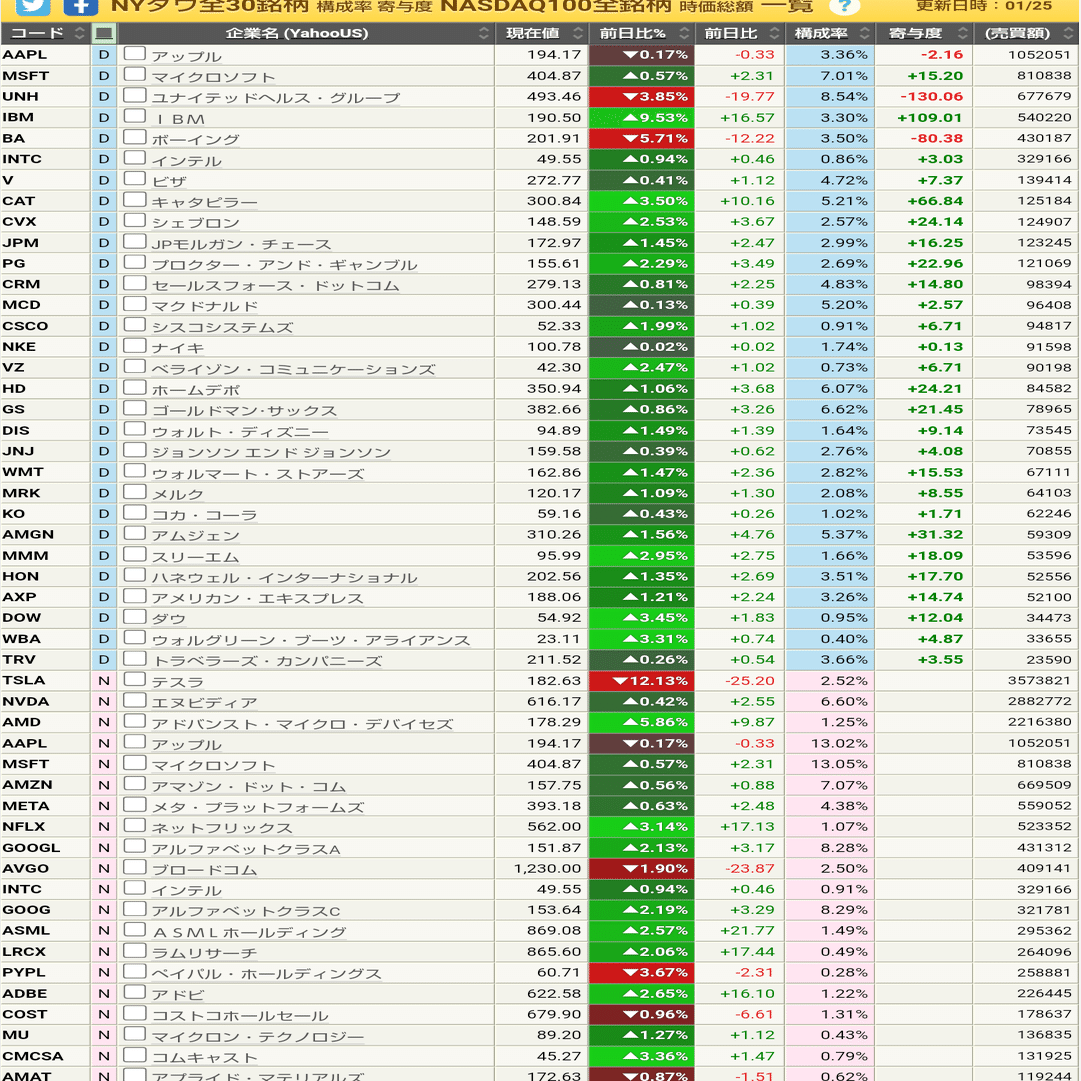The height and width of the screenshot is (1081, 1081).
Task: Open the アドバンスト・マイクロ・デバイセズ link
Action: [302, 724]
